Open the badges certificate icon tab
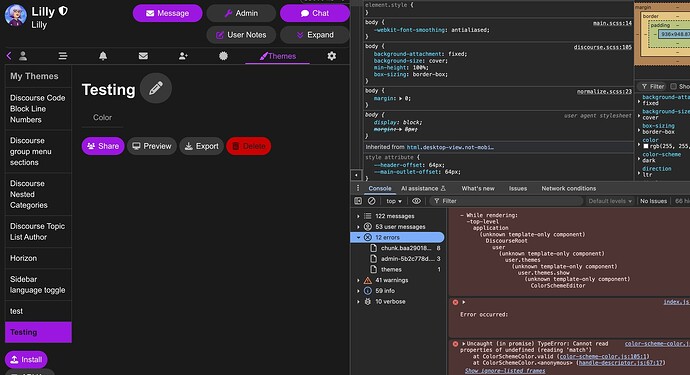 click(x=223, y=56)
